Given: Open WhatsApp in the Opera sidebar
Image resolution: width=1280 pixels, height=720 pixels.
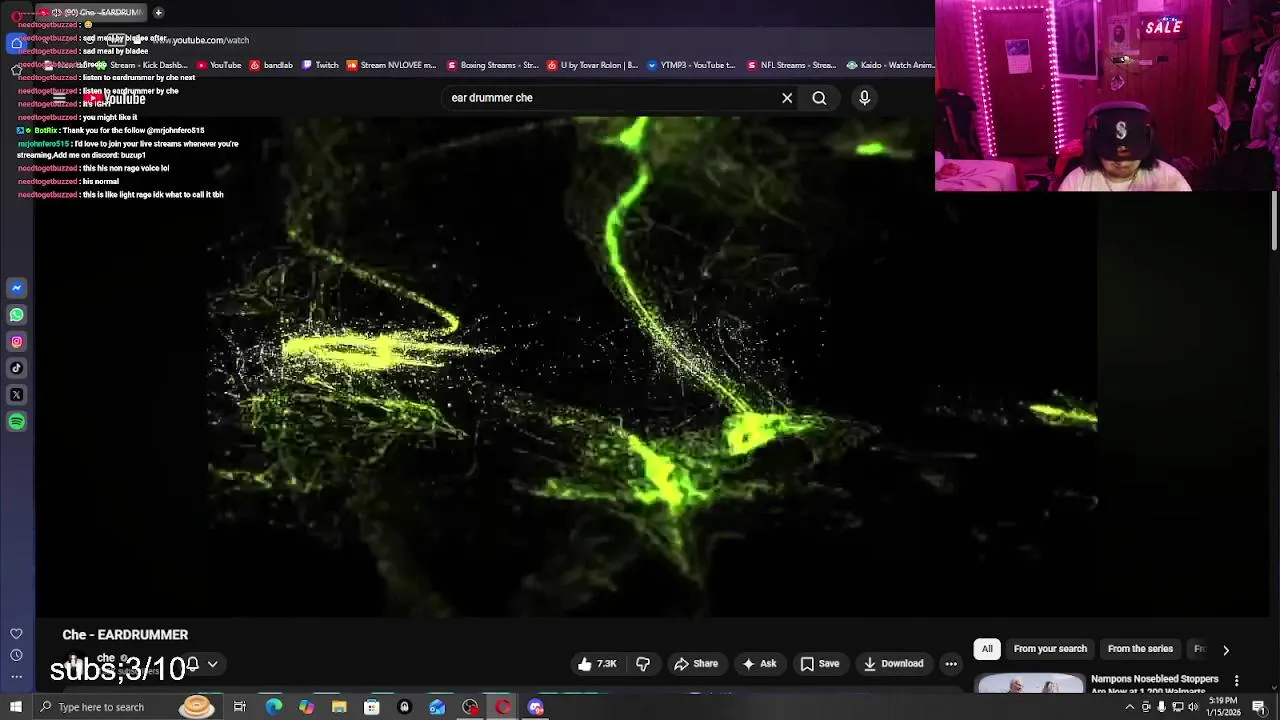Looking at the screenshot, I should (x=16, y=315).
